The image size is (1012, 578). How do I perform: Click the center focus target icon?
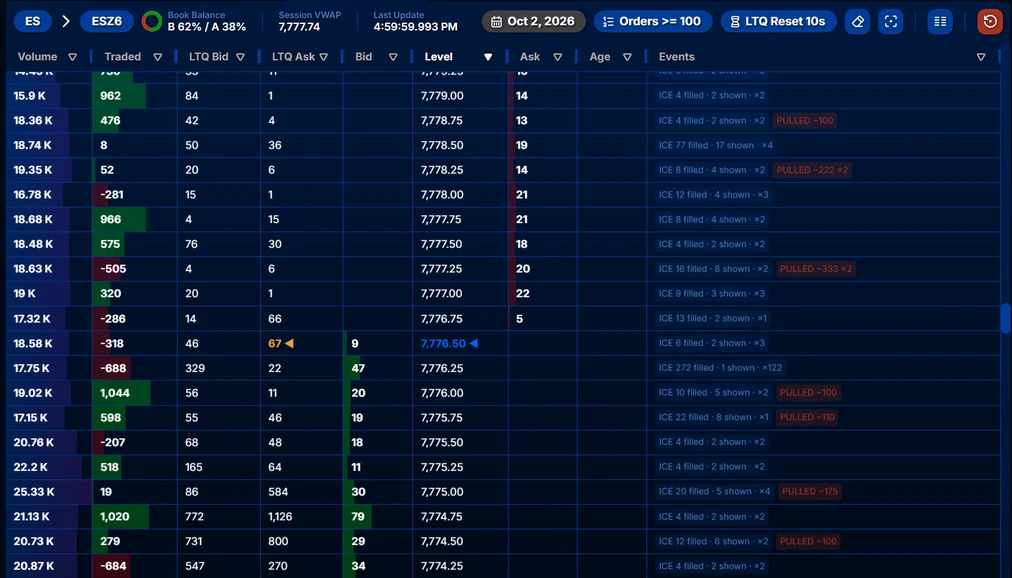click(891, 21)
